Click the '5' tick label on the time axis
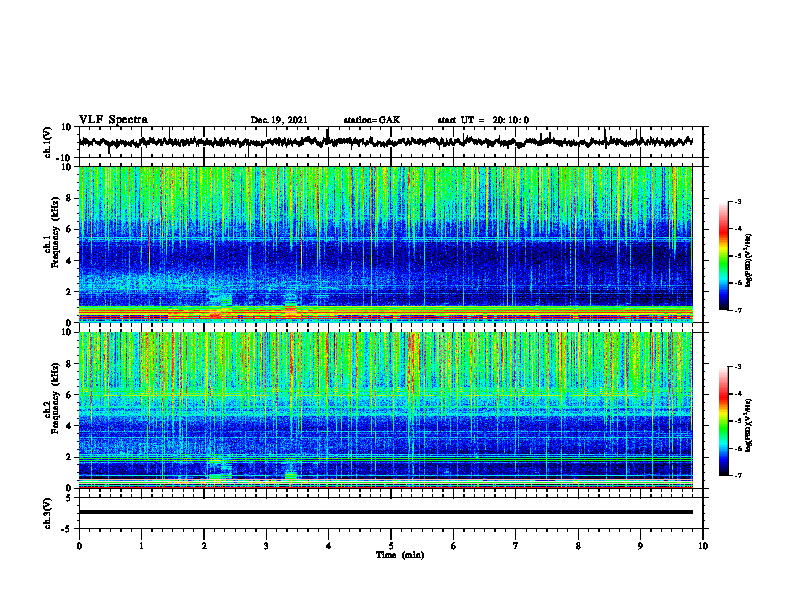792x612 pixels. pos(391,546)
